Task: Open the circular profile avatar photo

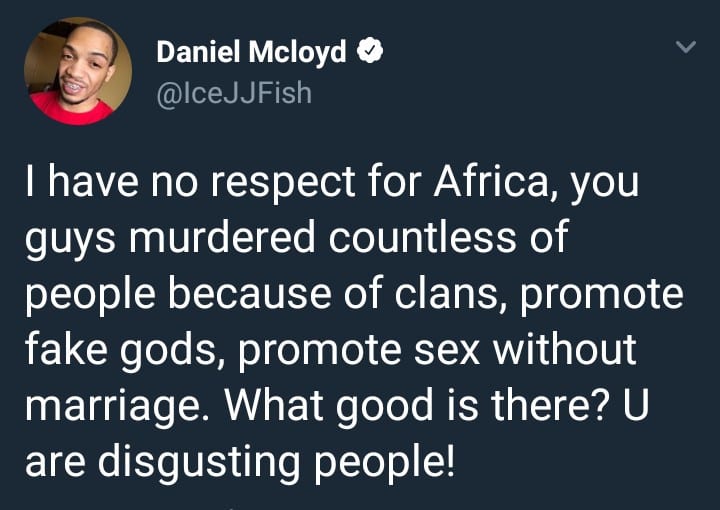Action: [78, 71]
